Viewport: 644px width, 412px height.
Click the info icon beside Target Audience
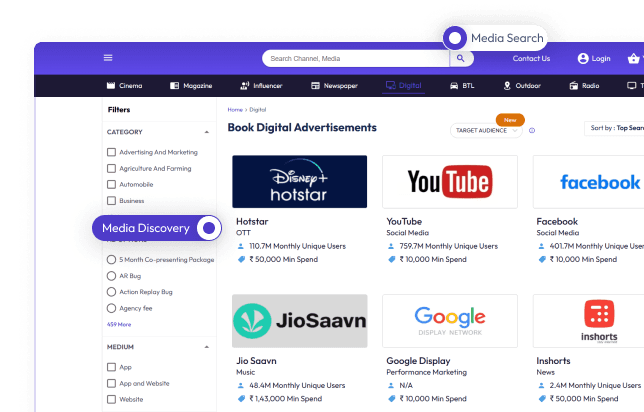click(532, 130)
